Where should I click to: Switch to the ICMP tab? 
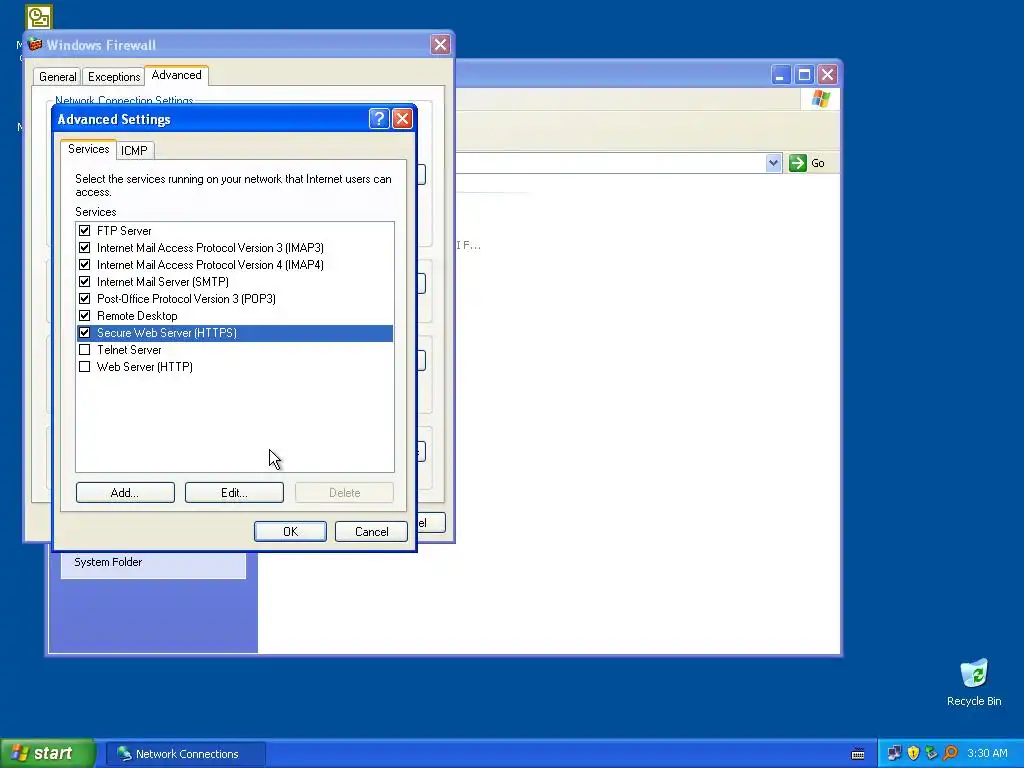(x=135, y=151)
